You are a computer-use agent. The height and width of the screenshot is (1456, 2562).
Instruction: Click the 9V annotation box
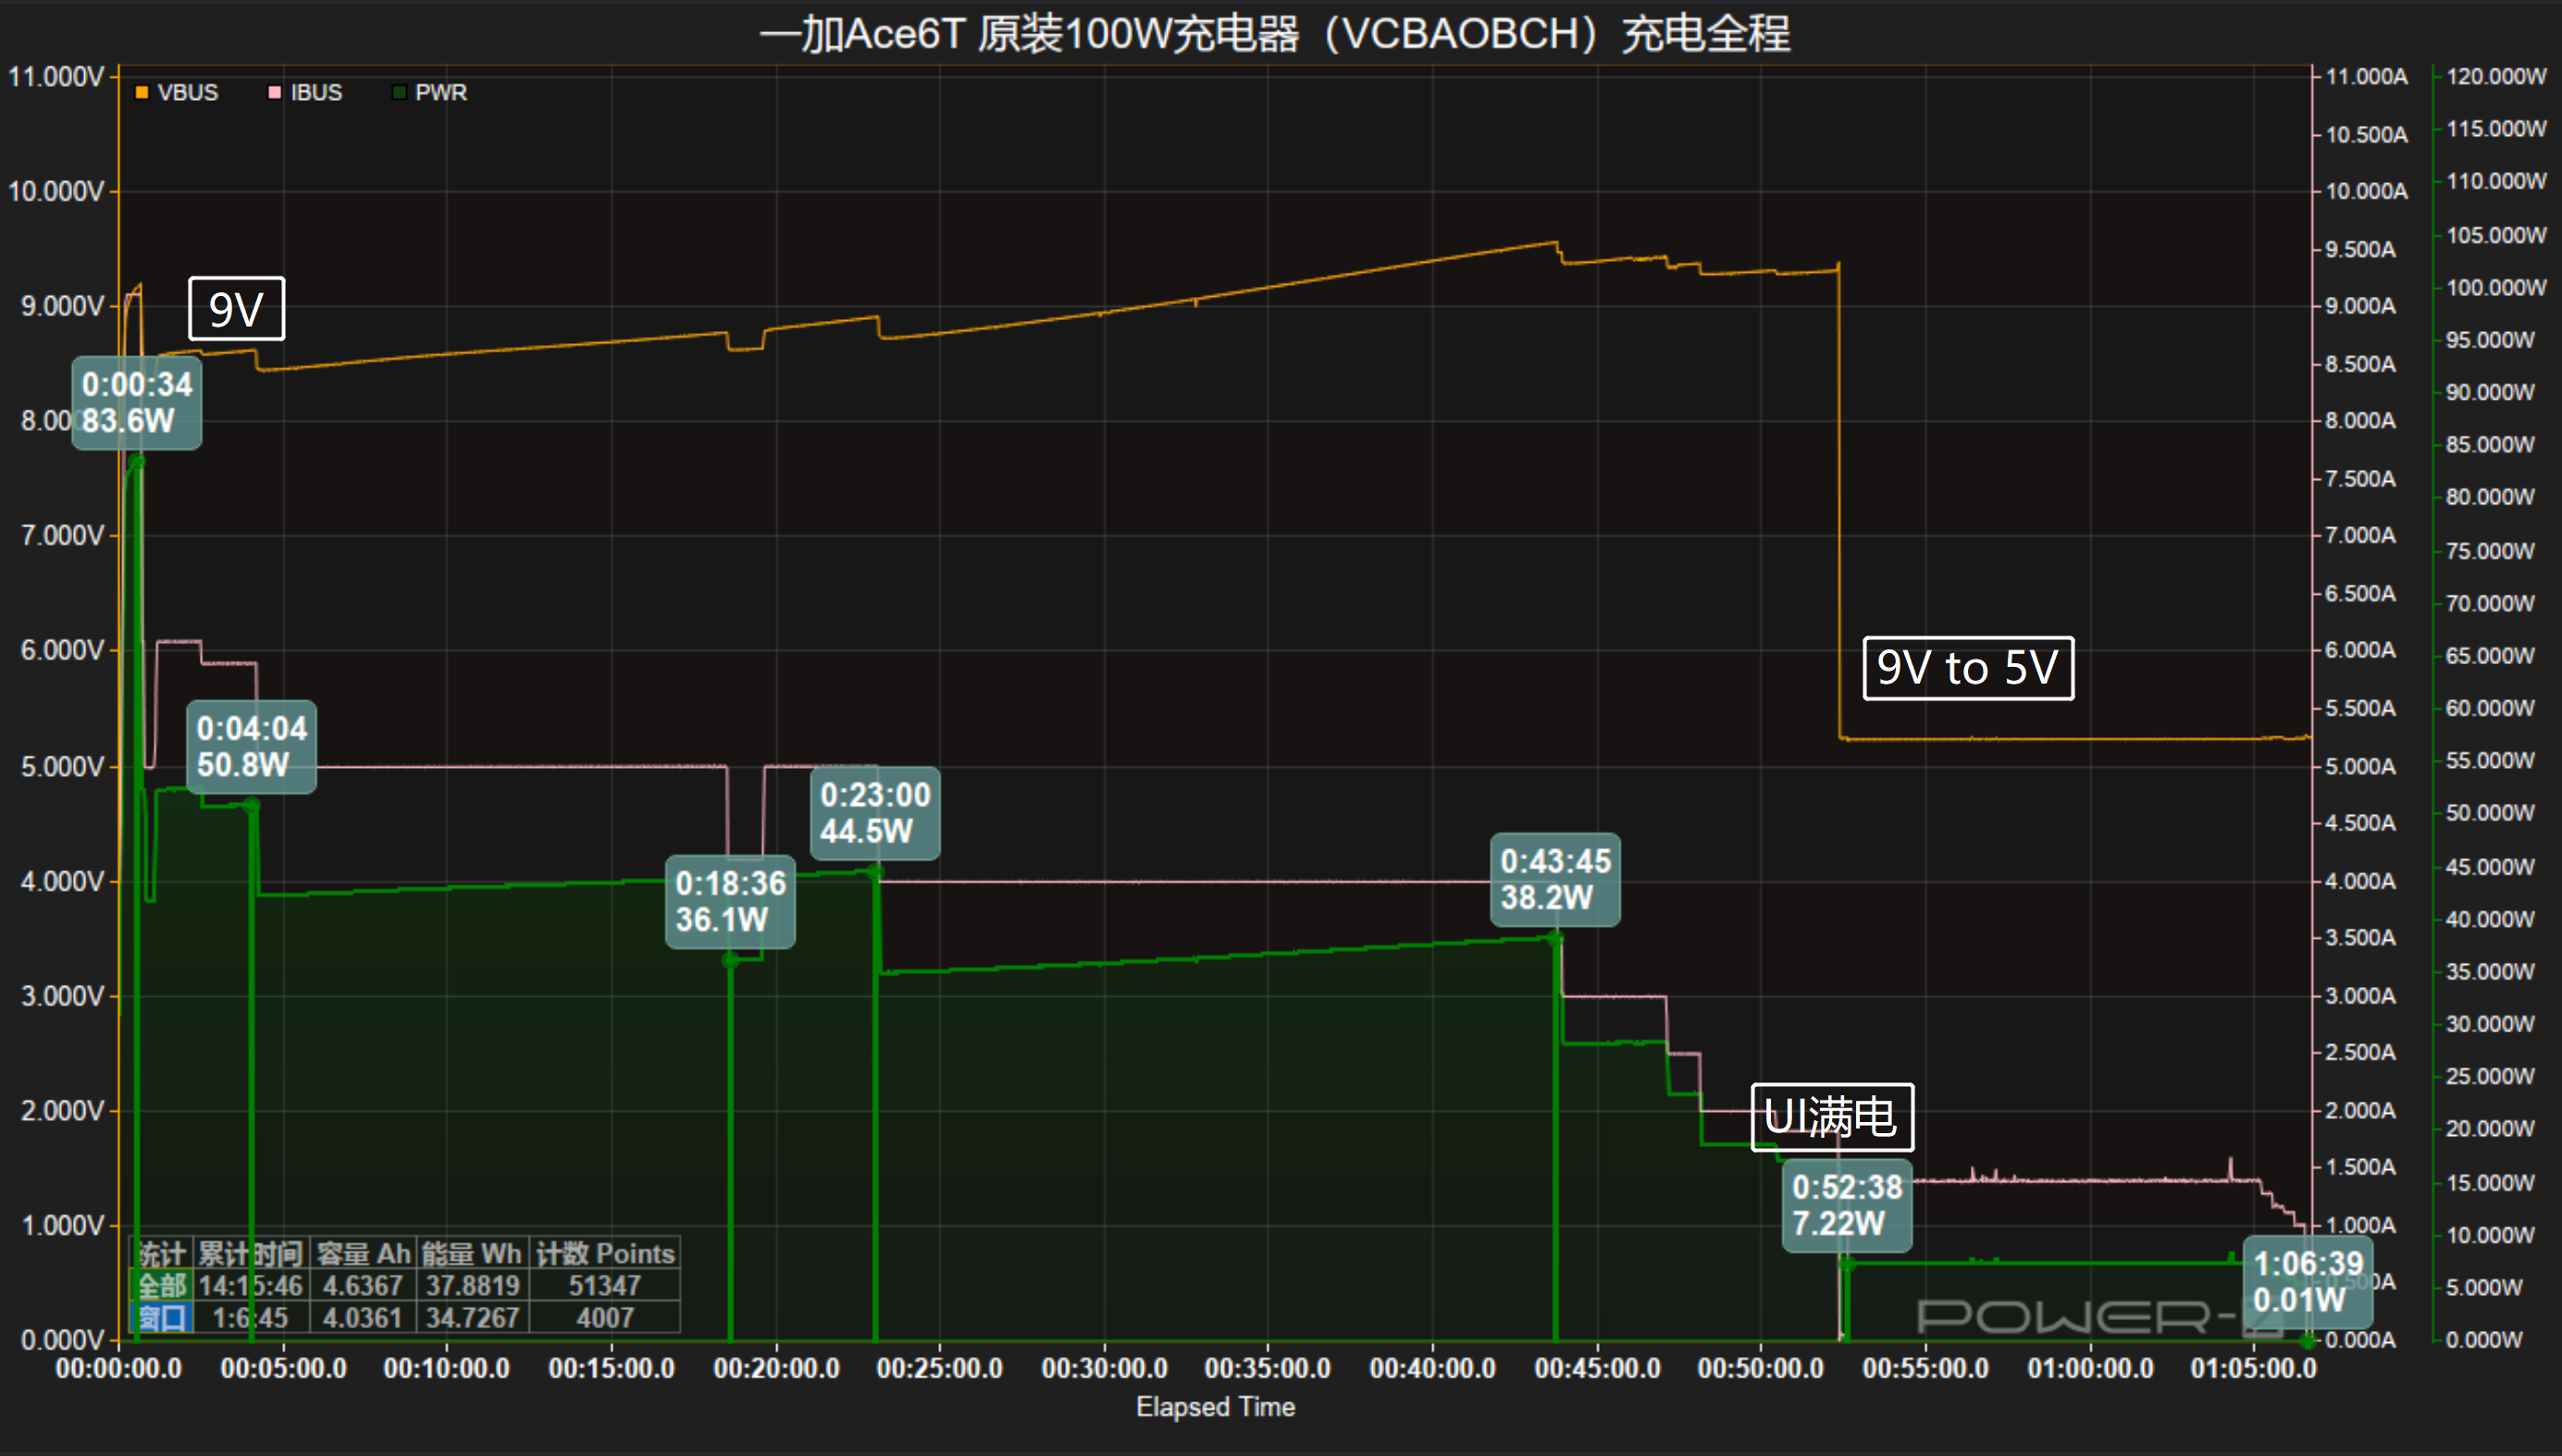pos(236,309)
